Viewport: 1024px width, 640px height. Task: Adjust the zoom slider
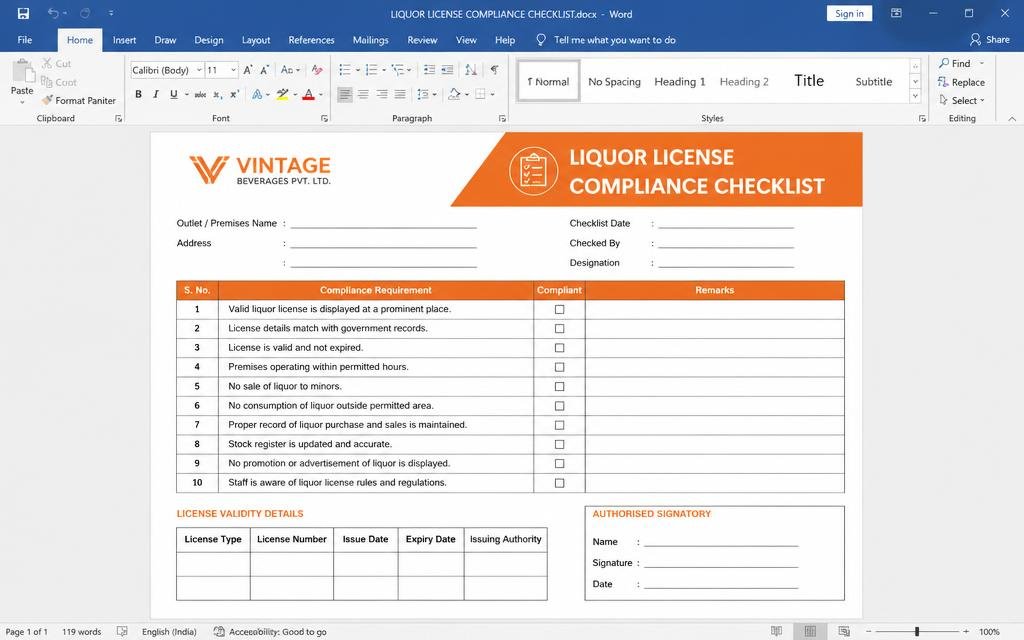click(917, 632)
